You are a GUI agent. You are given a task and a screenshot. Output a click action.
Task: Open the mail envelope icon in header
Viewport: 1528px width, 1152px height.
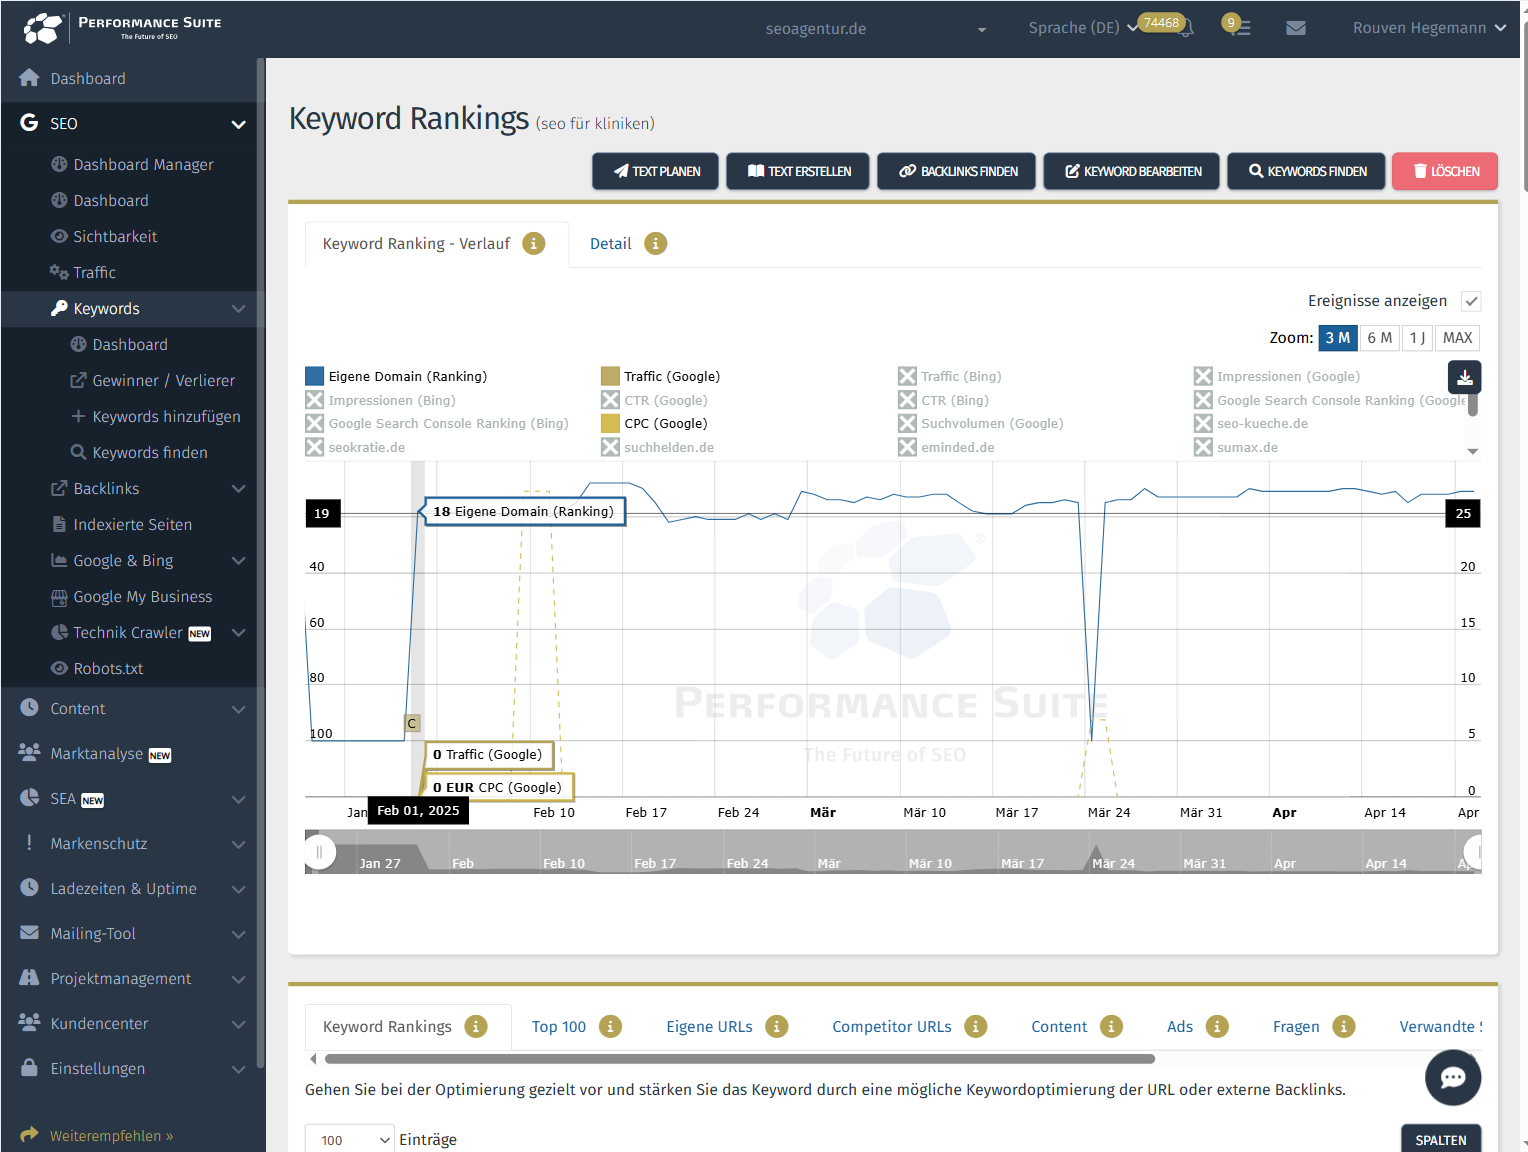click(1296, 28)
